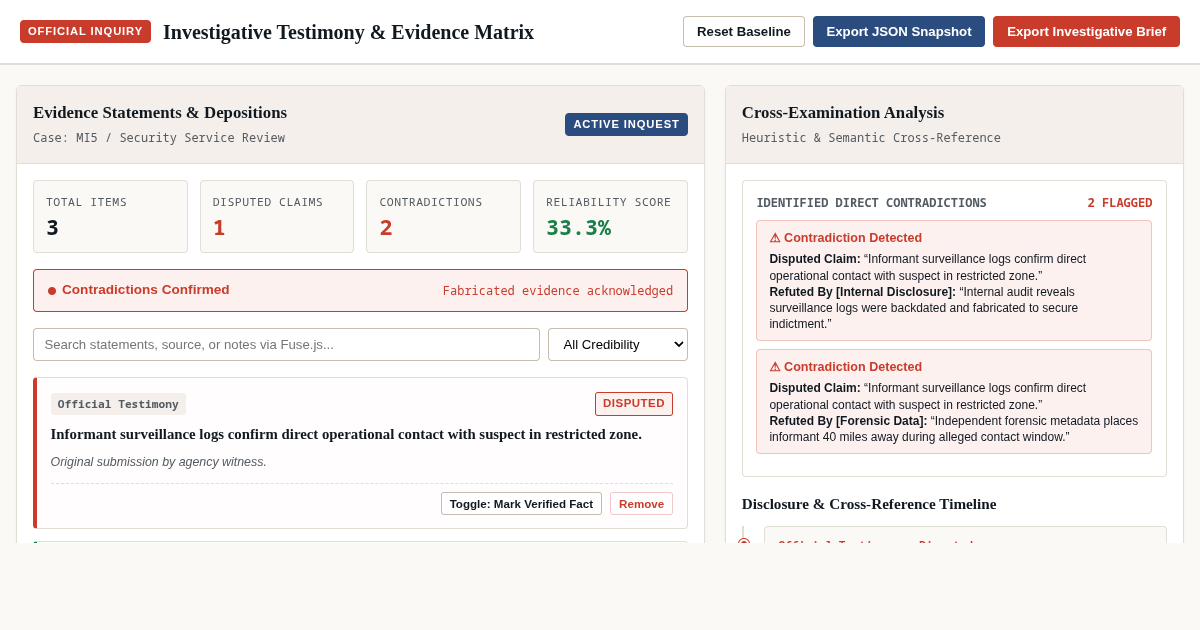Focus the statement search field
The width and height of the screenshot is (1200, 630).
[286, 344]
